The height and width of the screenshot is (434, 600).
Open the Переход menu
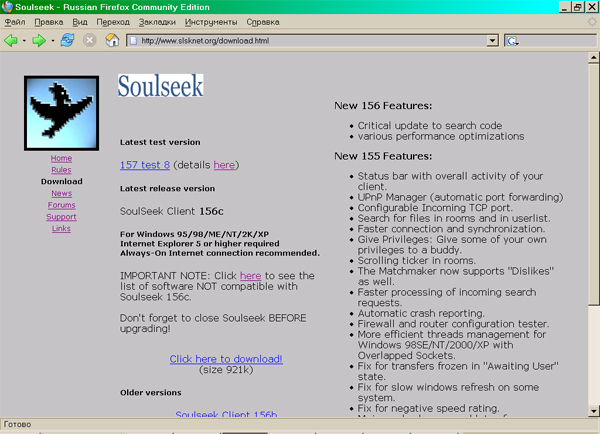[x=113, y=22]
